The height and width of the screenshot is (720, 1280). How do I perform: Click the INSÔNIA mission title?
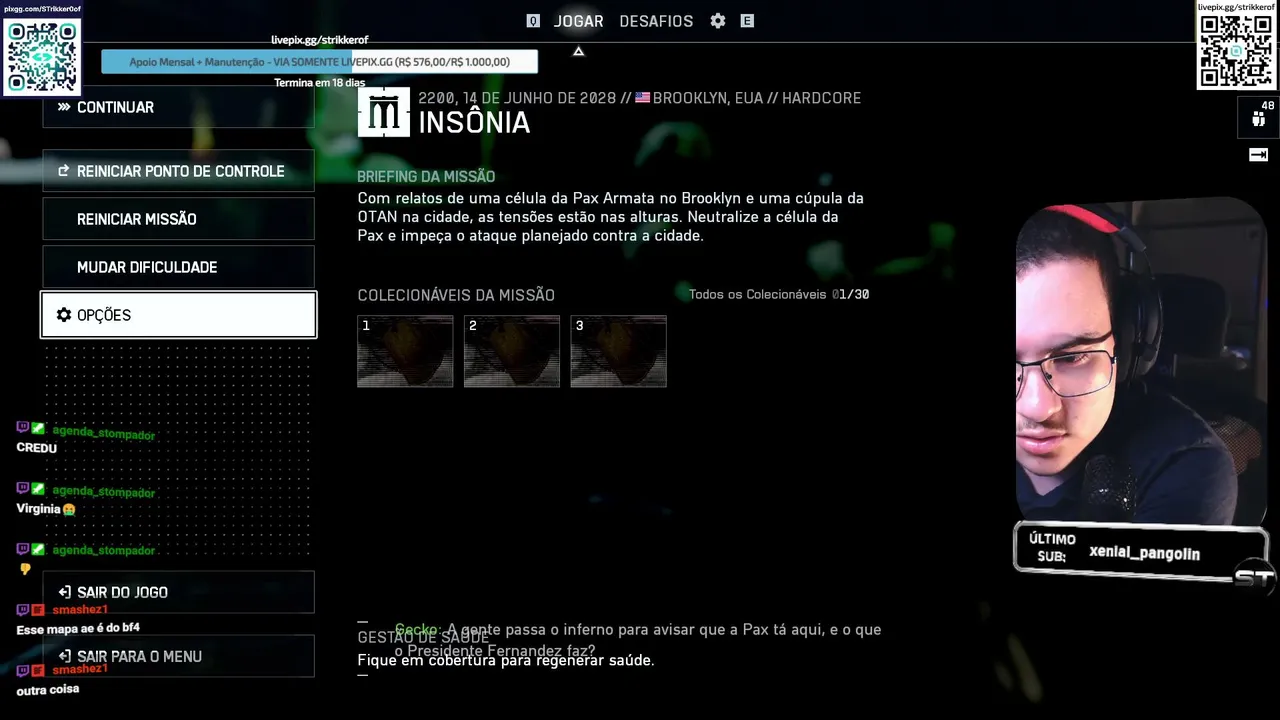(474, 122)
